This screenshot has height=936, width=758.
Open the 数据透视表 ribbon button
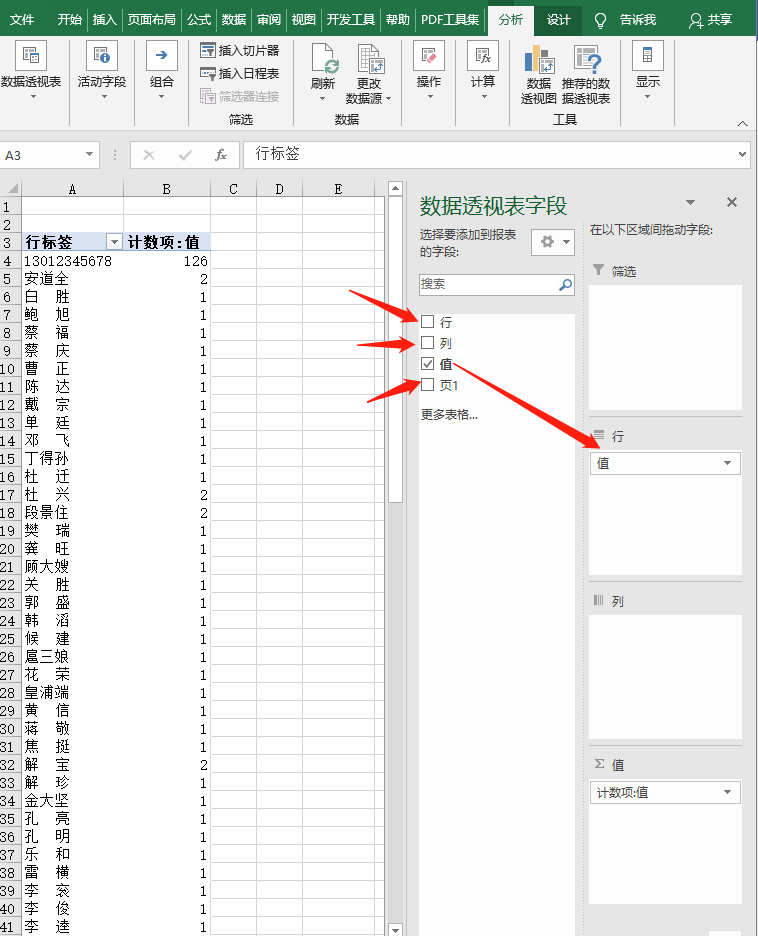31,71
